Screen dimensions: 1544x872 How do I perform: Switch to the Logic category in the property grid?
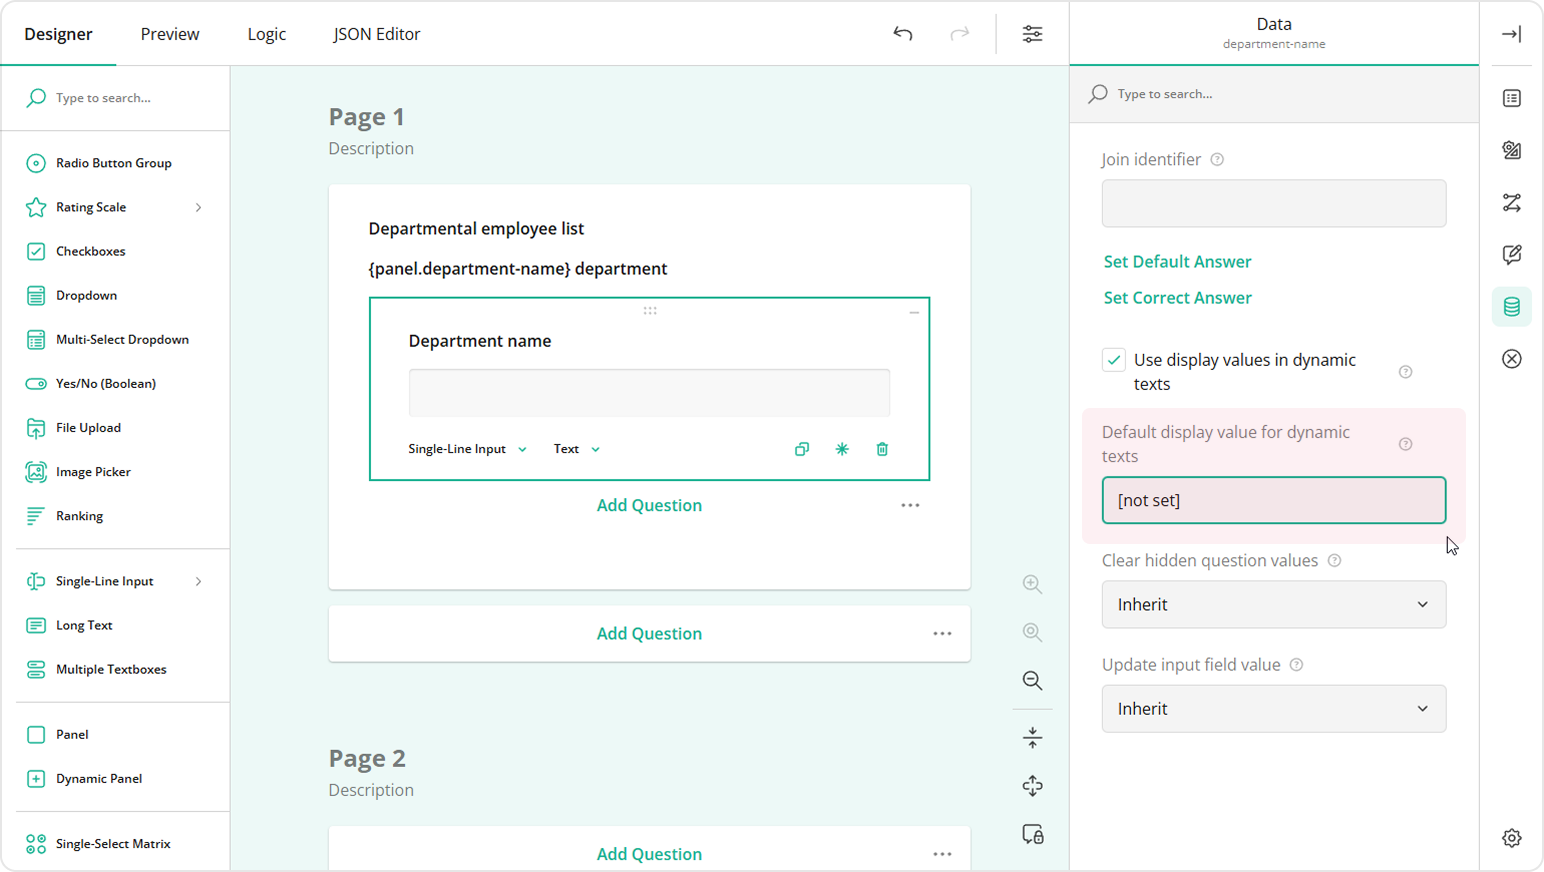pyautogui.click(x=1511, y=203)
